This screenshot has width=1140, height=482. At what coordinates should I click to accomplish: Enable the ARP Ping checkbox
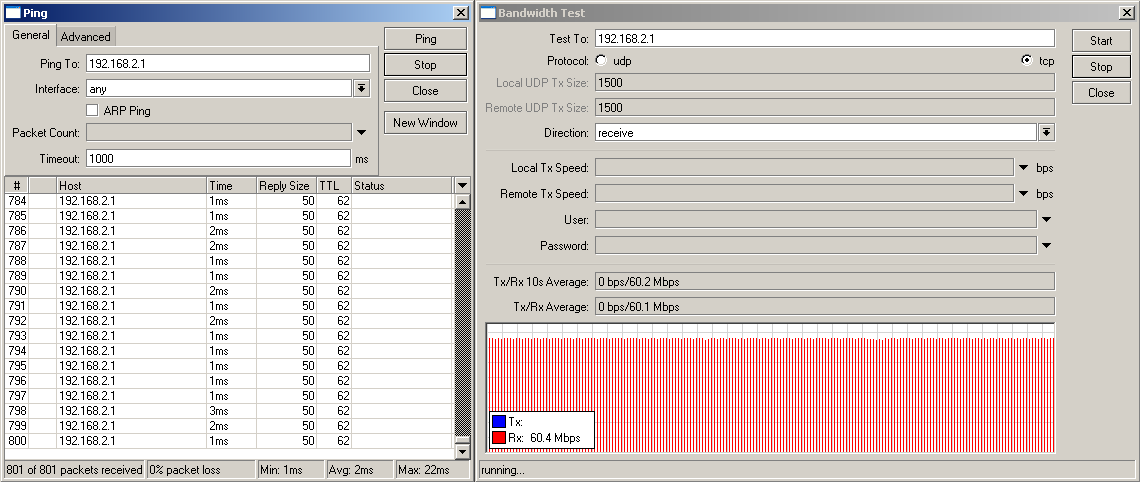point(92,111)
